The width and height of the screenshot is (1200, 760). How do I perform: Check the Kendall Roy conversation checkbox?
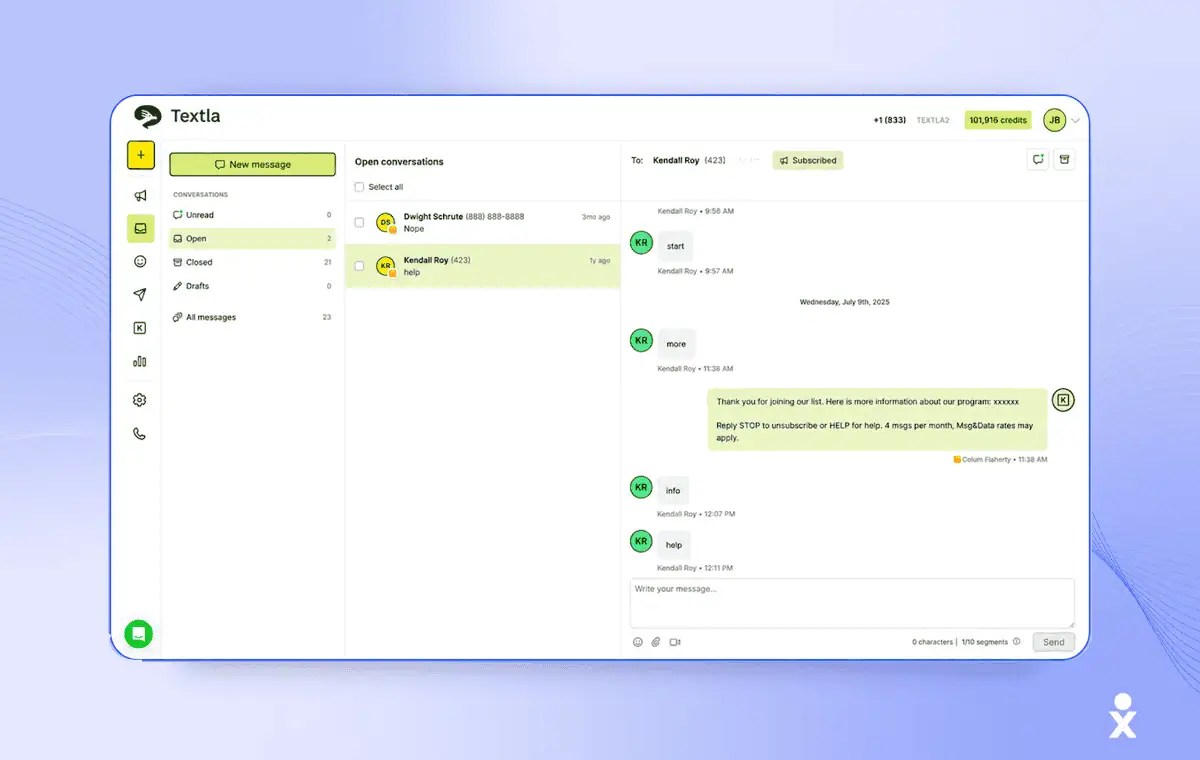click(x=360, y=266)
